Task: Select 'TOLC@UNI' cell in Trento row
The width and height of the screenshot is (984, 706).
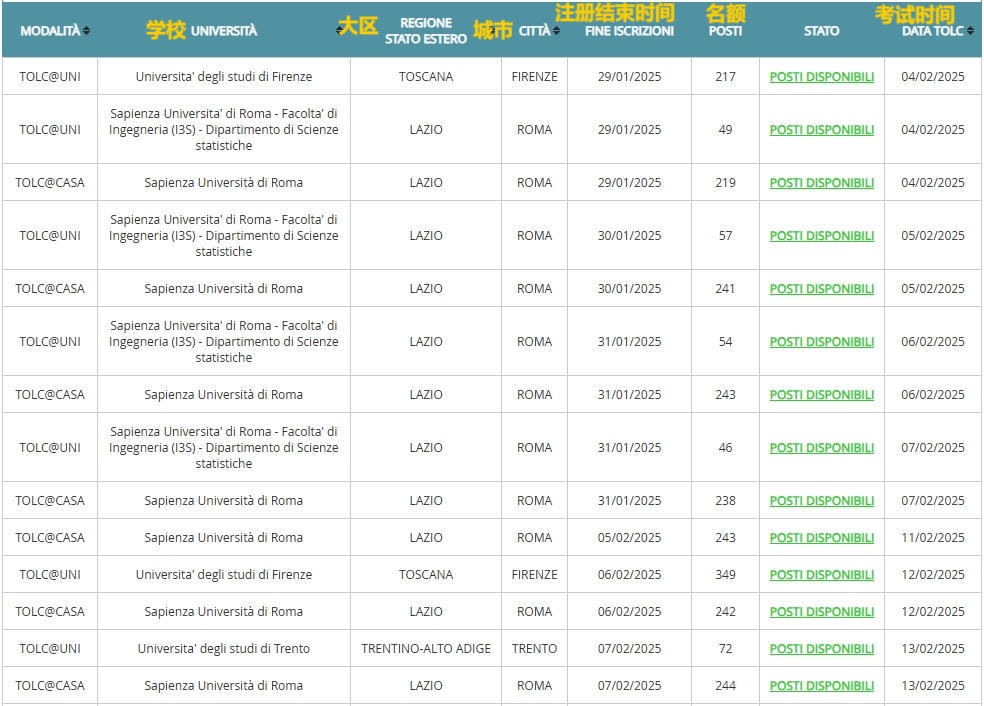Action: (x=50, y=649)
